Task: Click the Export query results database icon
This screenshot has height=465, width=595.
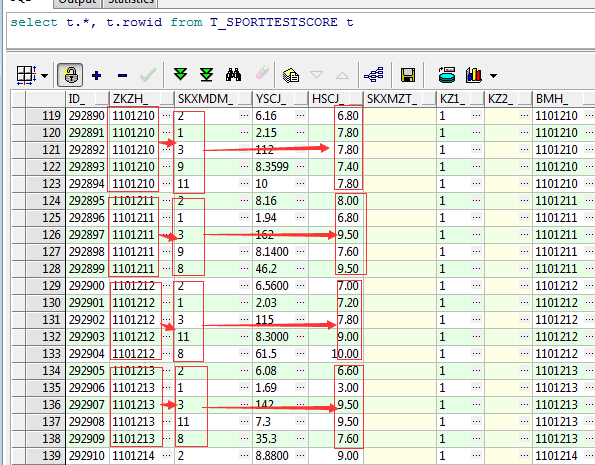Action: (x=447, y=75)
